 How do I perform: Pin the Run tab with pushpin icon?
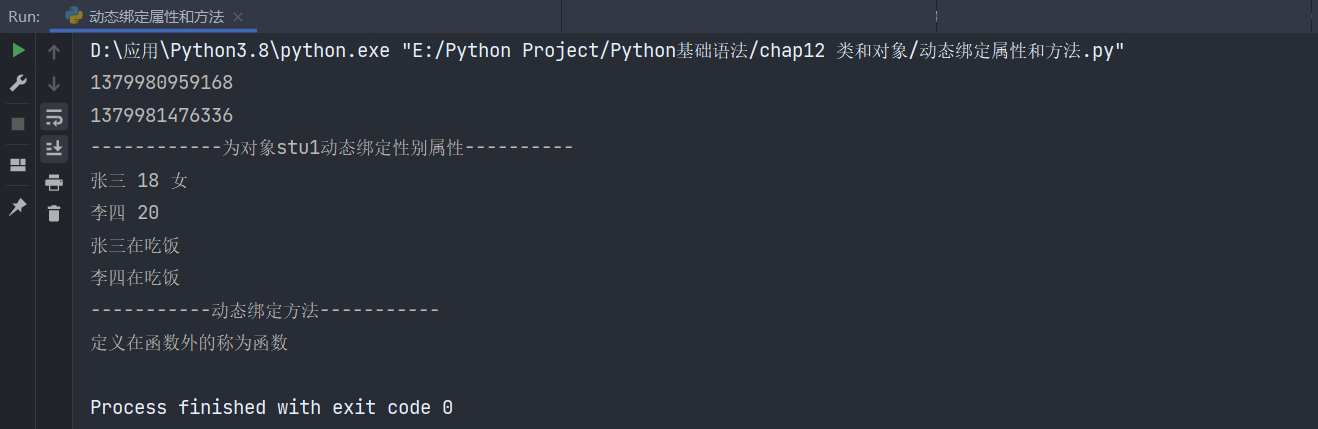[x=18, y=207]
